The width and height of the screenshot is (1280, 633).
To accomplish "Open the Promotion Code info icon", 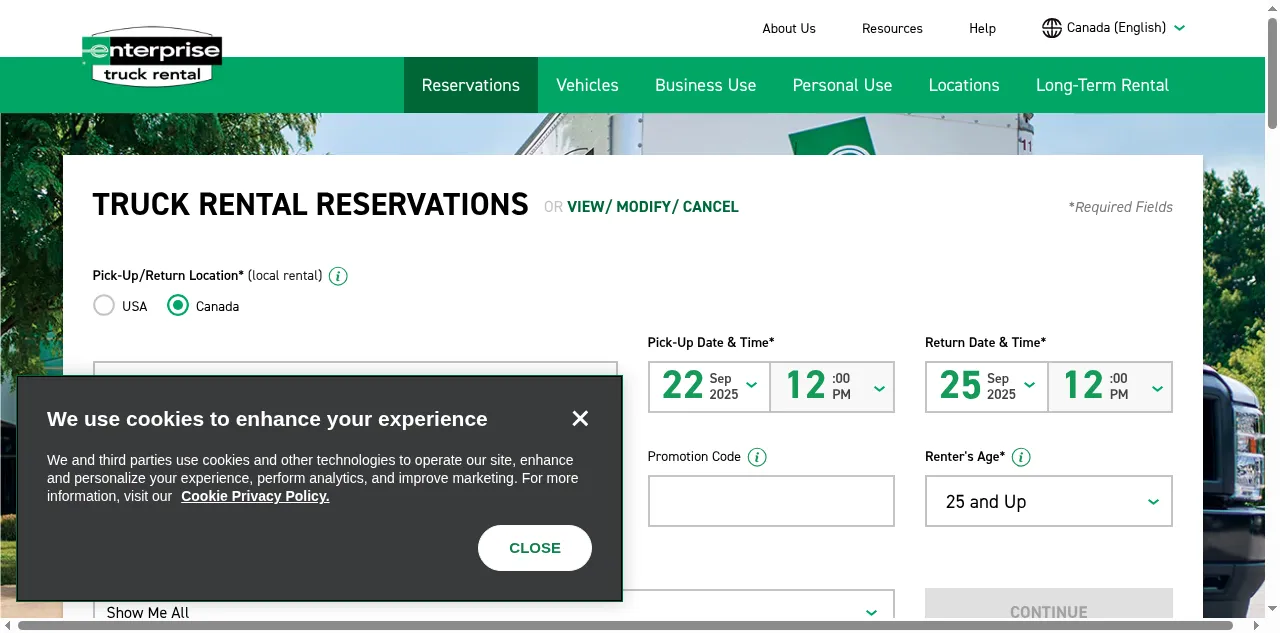I will coord(757,457).
